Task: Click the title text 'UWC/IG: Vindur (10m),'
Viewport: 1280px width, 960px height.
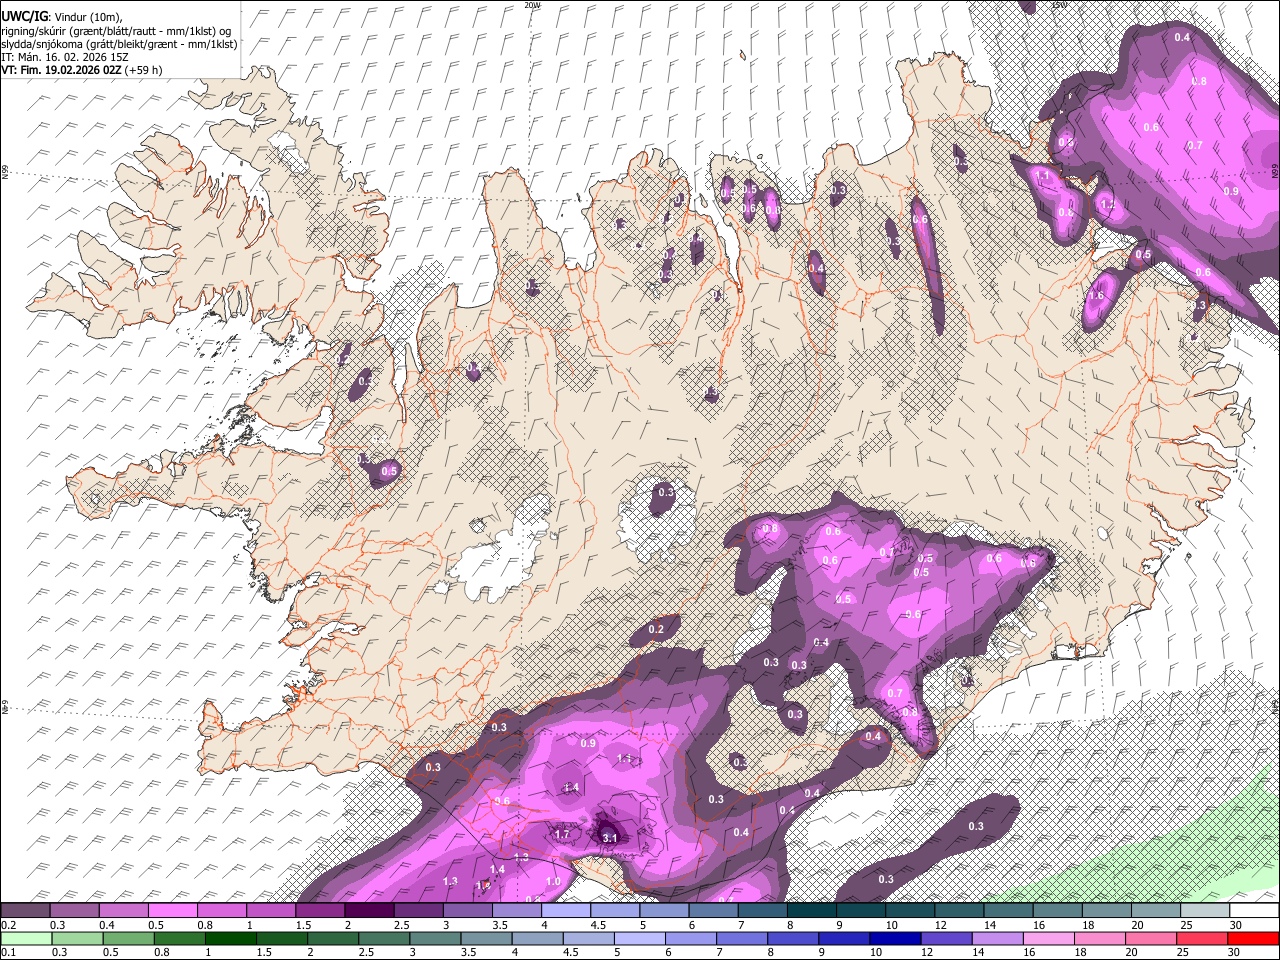Action: coord(61,16)
